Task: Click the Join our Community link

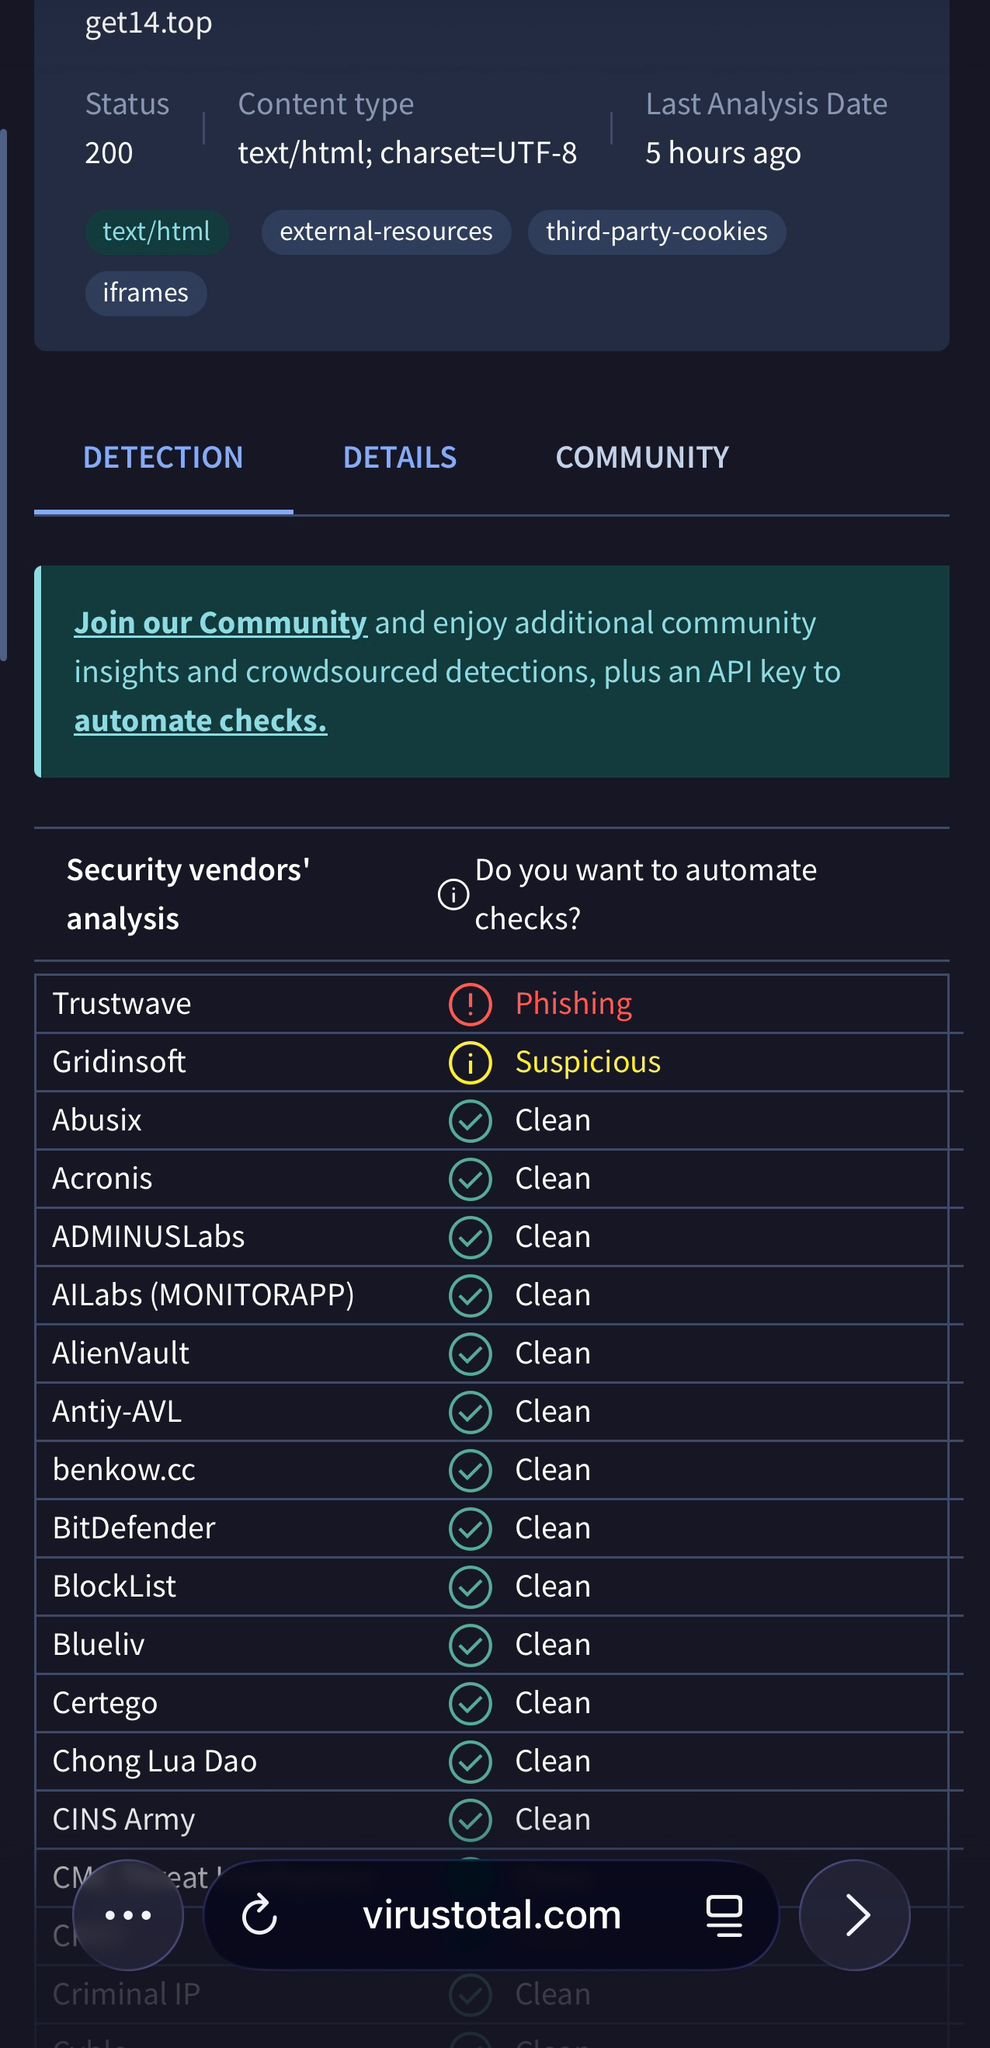Action: click(220, 623)
